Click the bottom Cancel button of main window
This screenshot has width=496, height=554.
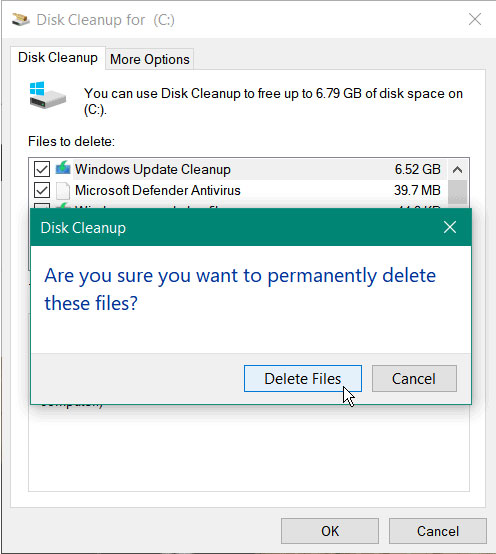click(x=438, y=531)
